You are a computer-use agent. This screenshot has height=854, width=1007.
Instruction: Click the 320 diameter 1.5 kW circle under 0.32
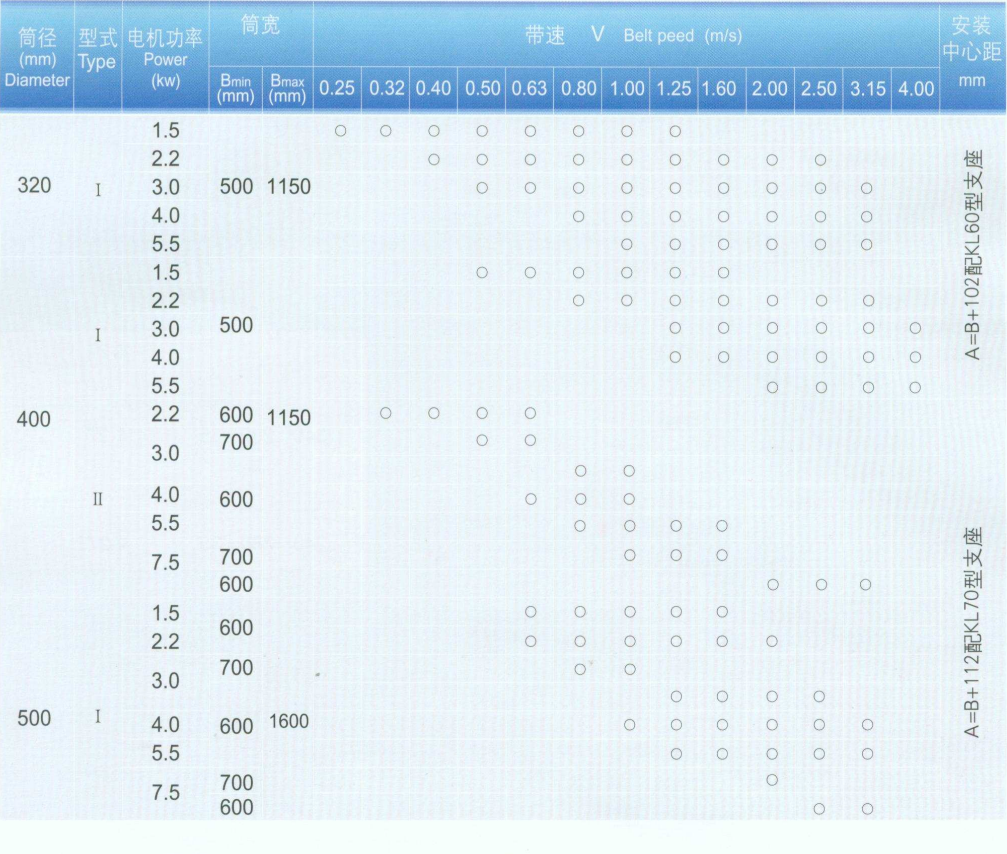385,131
